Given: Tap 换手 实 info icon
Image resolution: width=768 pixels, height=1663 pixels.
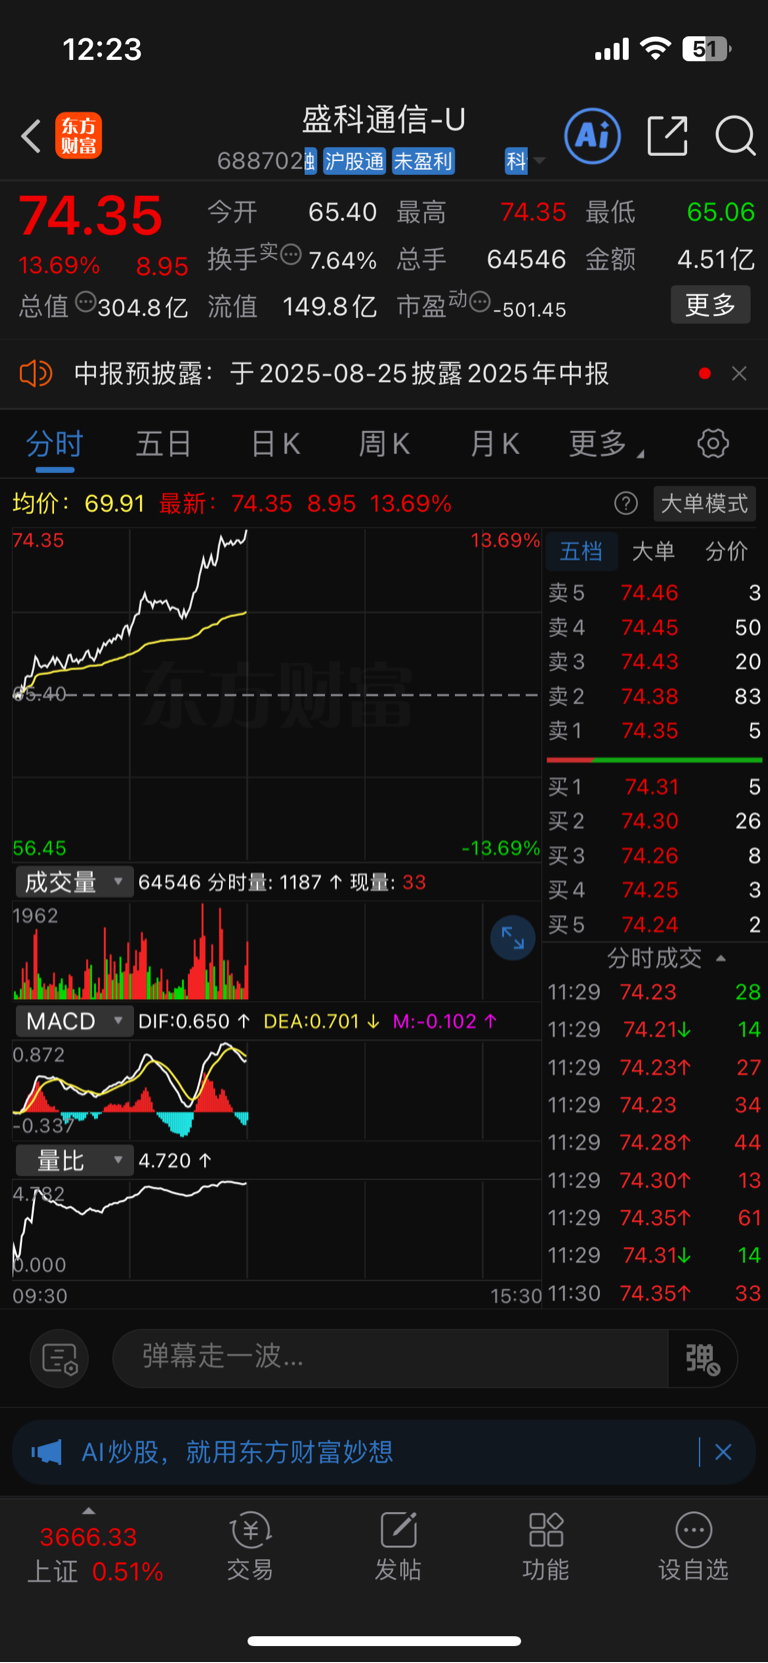Looking at the screenshot, I should coord(290,254).
